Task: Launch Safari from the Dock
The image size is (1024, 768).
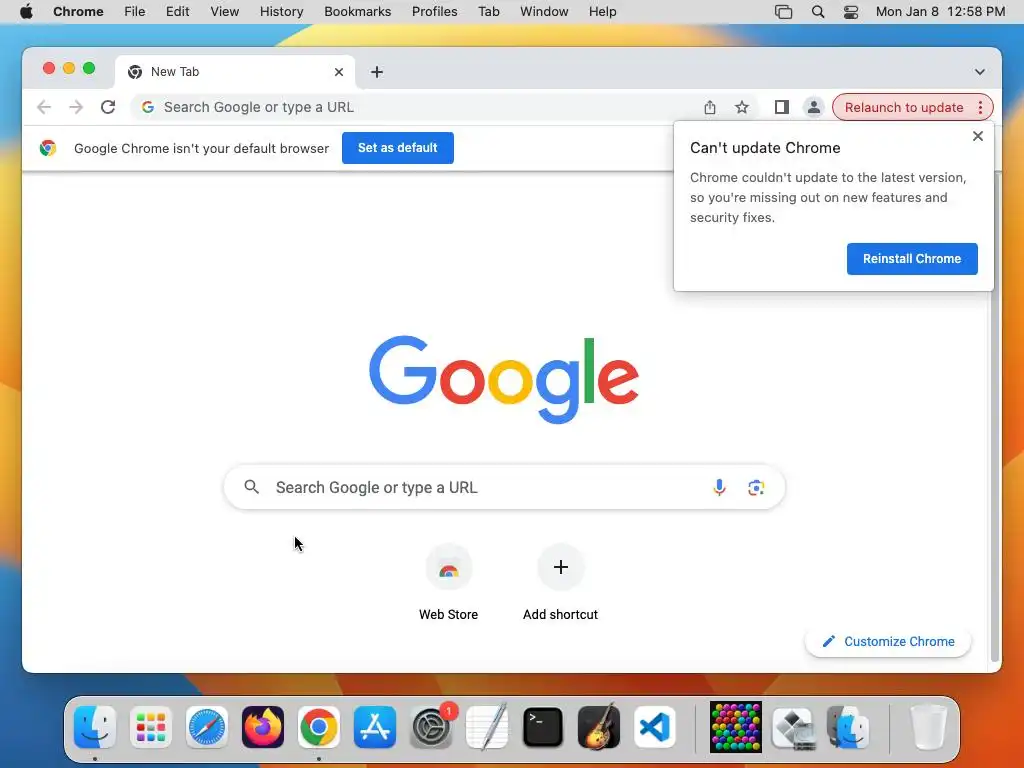Action: pyautogui.click(x=207, y=727)
